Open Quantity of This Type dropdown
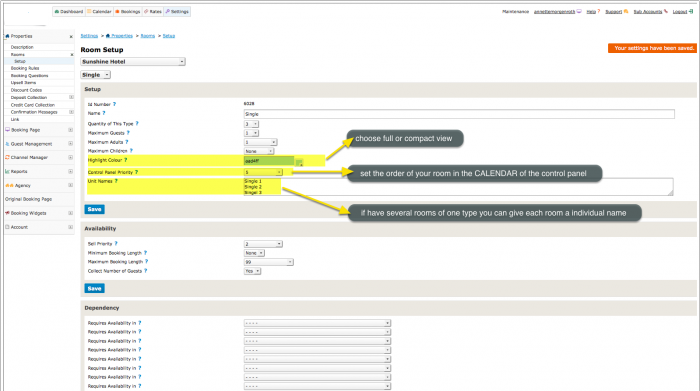This screenshot has width=700, height=391. click(x=251, y=124)
